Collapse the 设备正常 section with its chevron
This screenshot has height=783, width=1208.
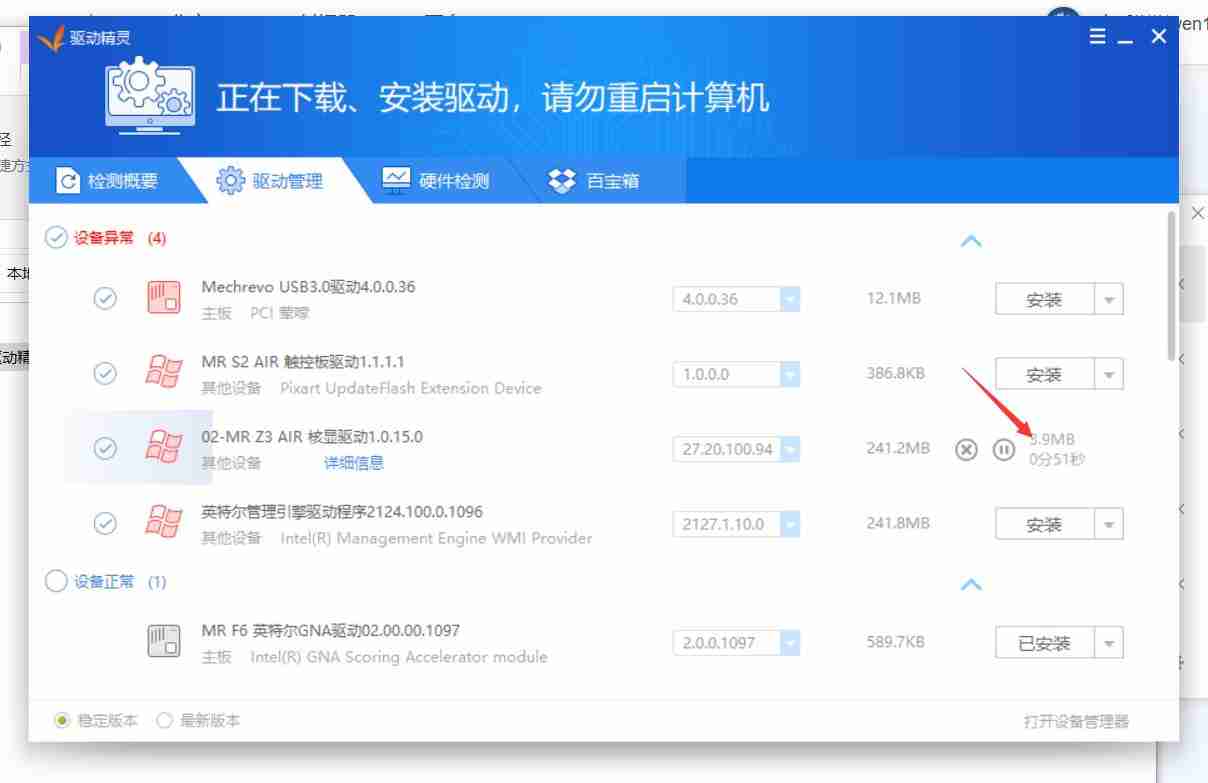pos(970,584)
